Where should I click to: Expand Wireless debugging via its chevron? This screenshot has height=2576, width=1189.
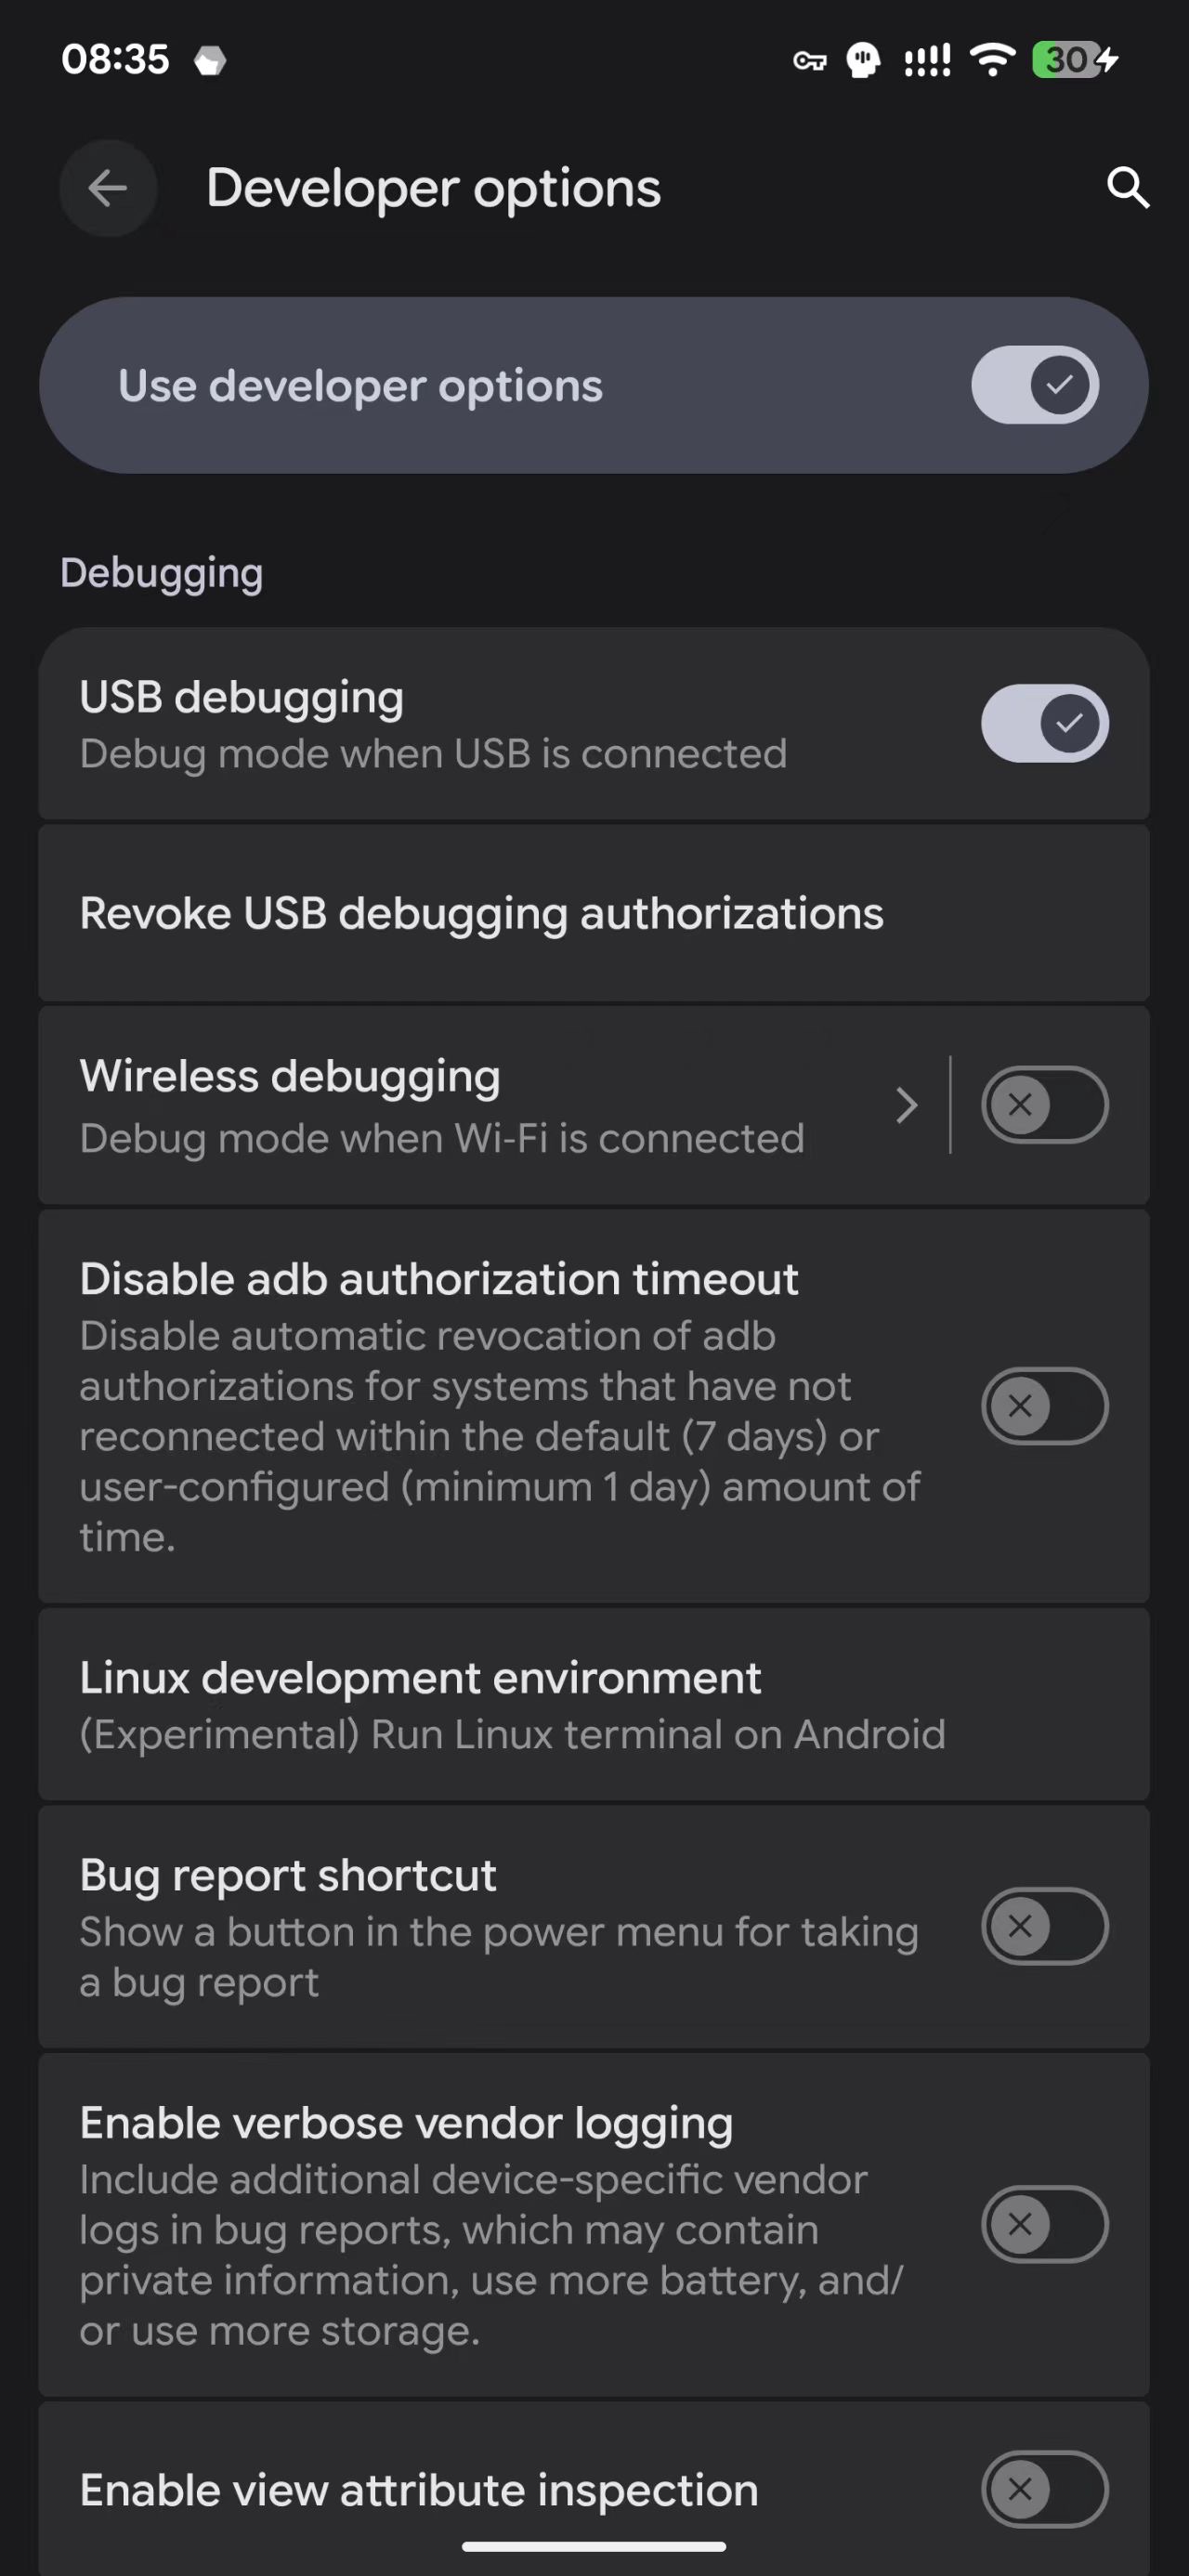click(906, 1105)
